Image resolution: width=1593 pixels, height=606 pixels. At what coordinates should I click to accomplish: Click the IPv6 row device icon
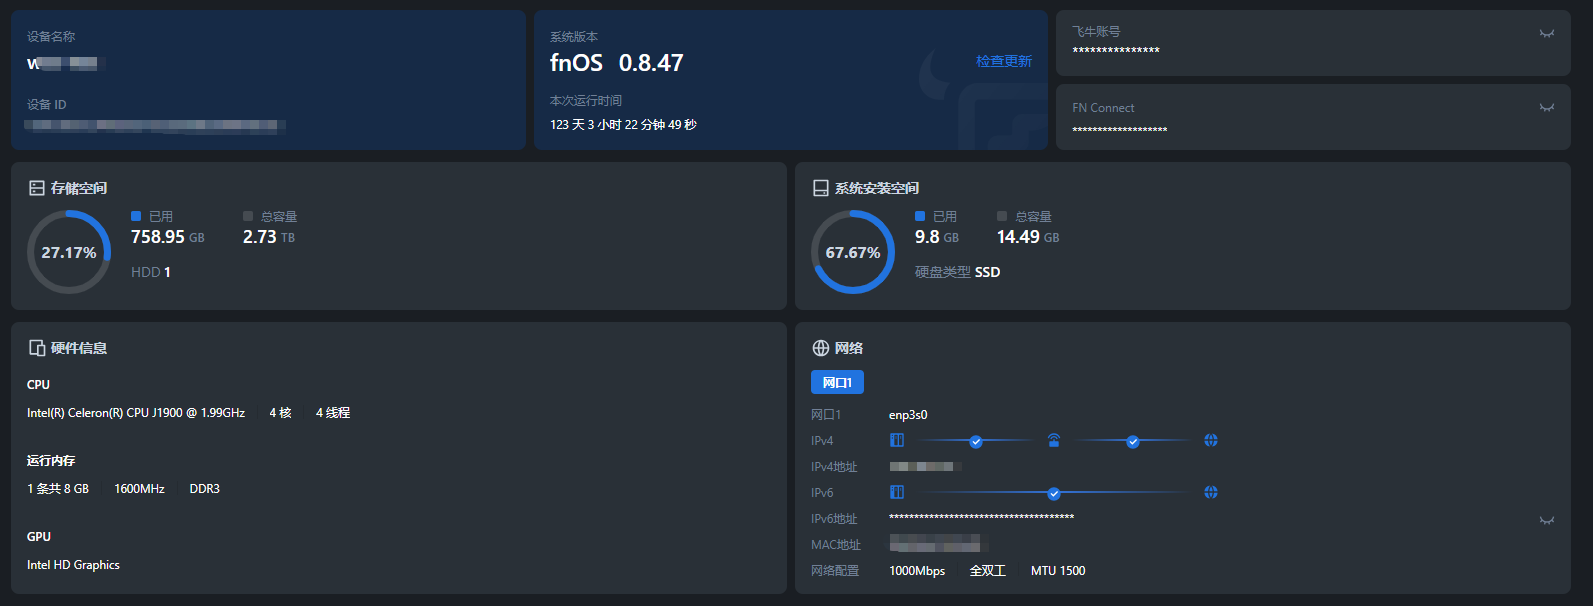pyautogui.click(x=897, y=492)
